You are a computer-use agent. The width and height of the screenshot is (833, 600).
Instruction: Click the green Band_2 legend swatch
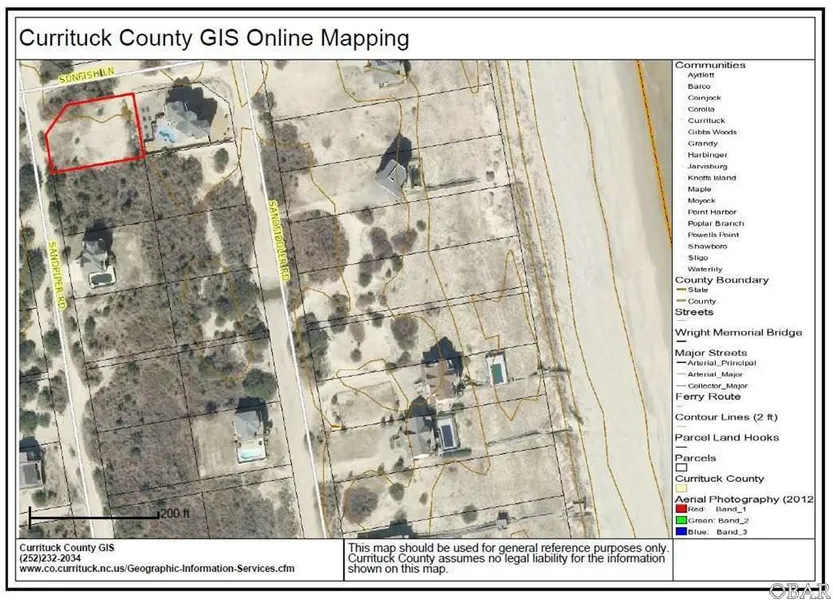coord(682,519)
